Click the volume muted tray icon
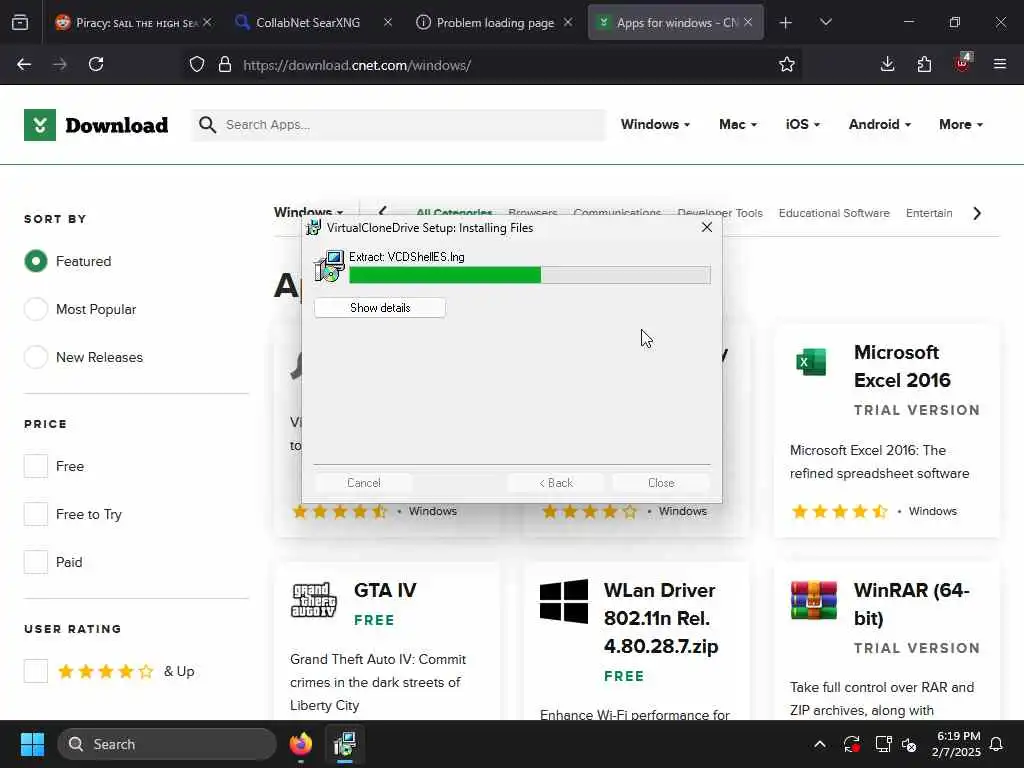The image size is (1024, 768). click(909, 744)
